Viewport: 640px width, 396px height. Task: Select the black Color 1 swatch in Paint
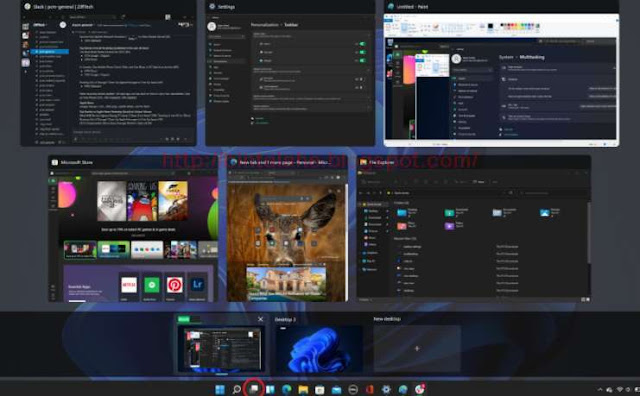[x=491, y=27]
